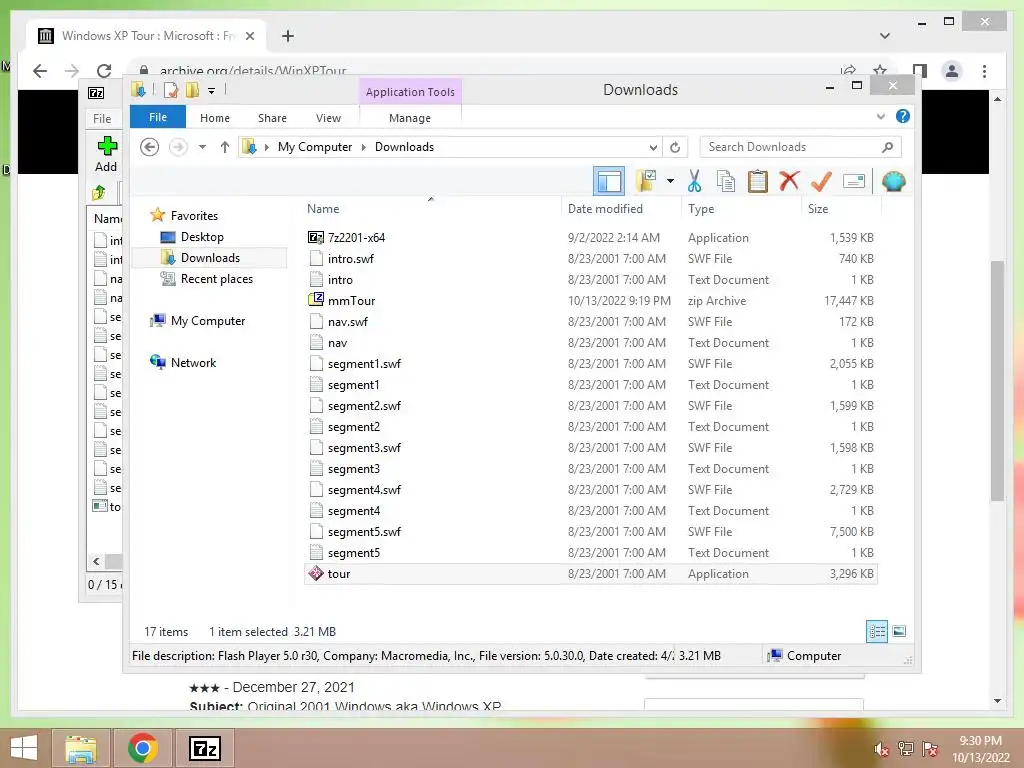Open Windows Start button on taskbar

(x=24, y=748)
